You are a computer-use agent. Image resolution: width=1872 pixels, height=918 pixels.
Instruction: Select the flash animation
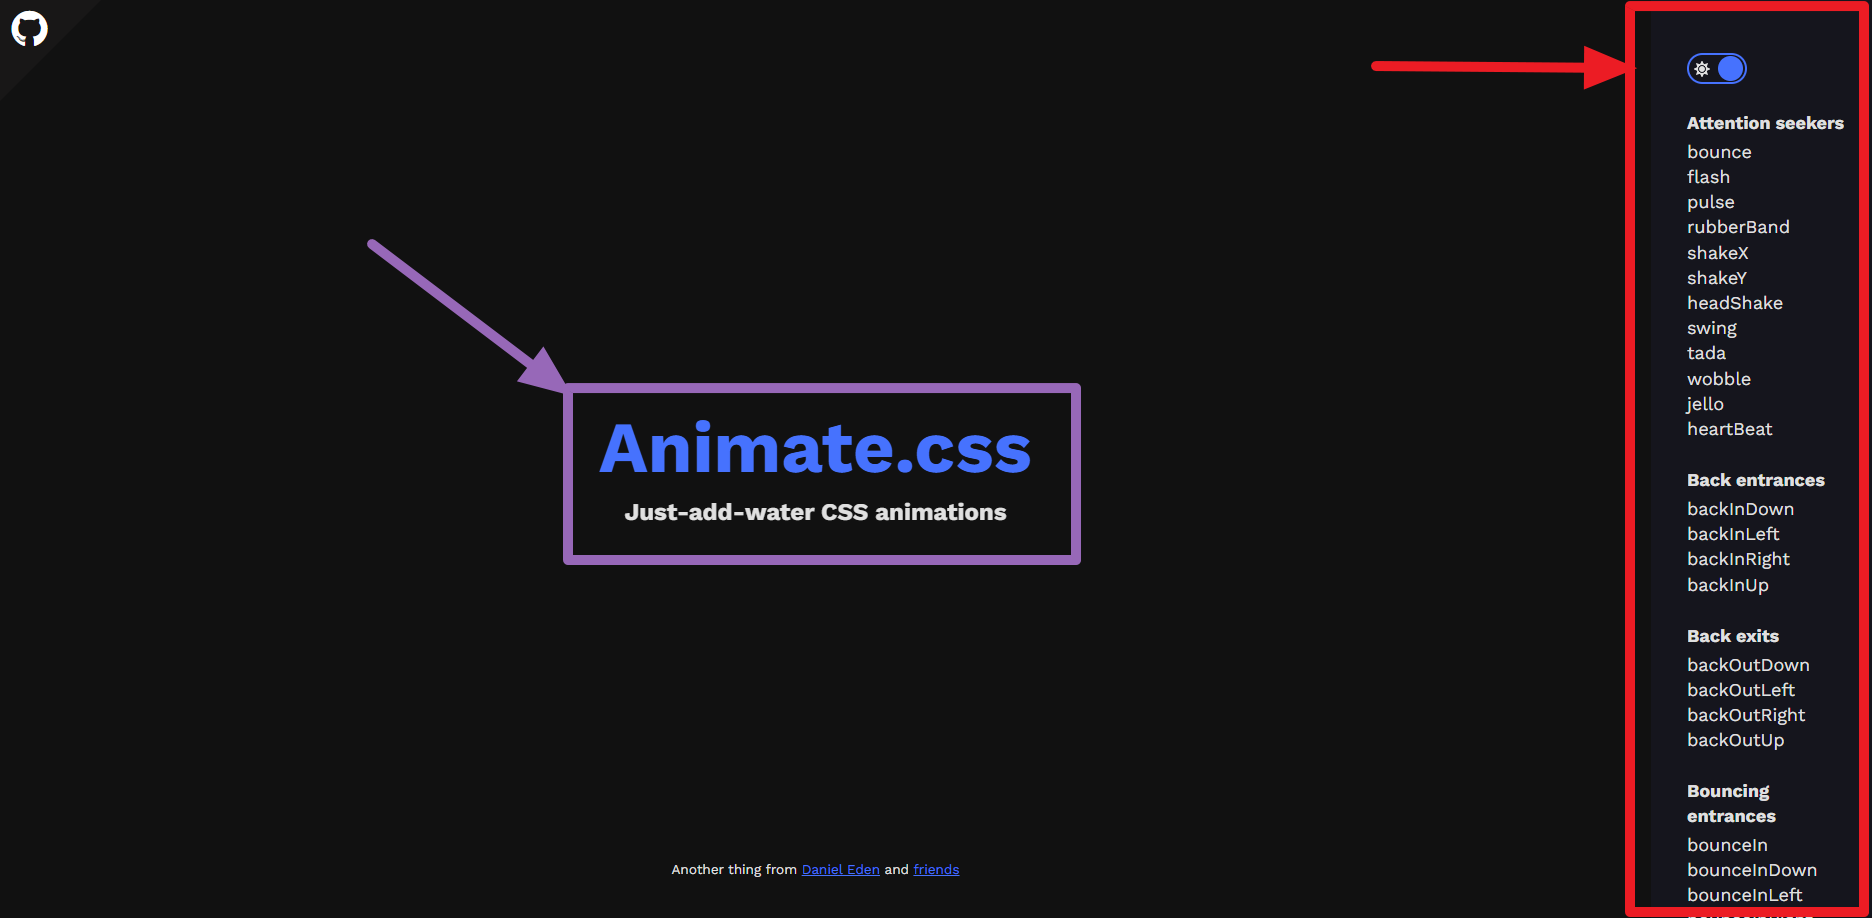[x=1708, y=177]
